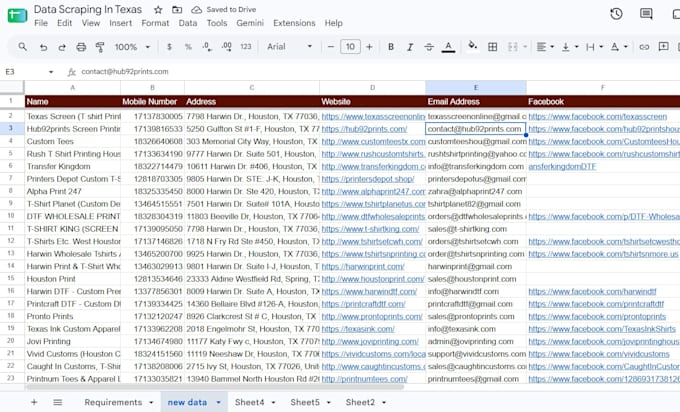This screenshot has height=412, width=680.
Task: Increase decimal places
Action: point(226,47)
